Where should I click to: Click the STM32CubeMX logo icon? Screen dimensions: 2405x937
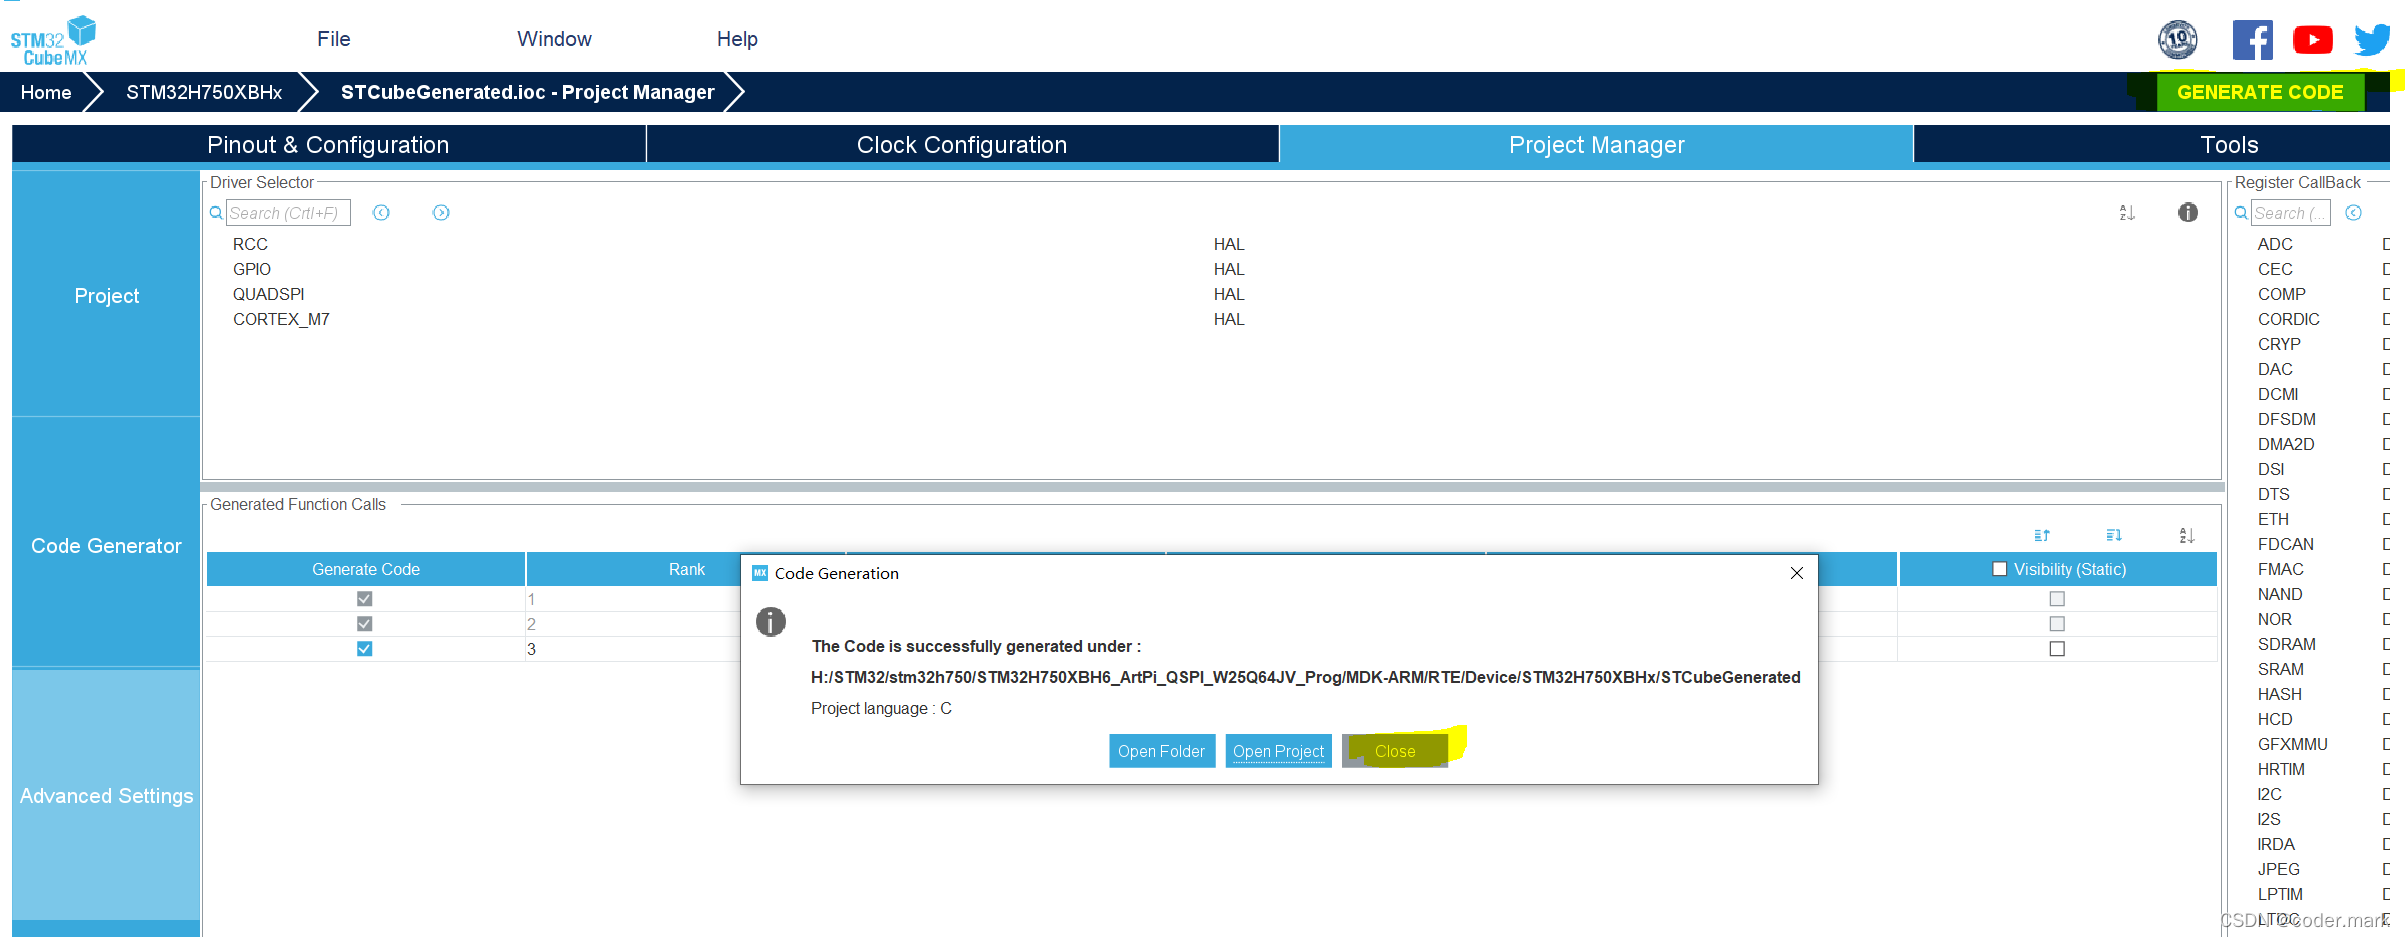(53, 40)
